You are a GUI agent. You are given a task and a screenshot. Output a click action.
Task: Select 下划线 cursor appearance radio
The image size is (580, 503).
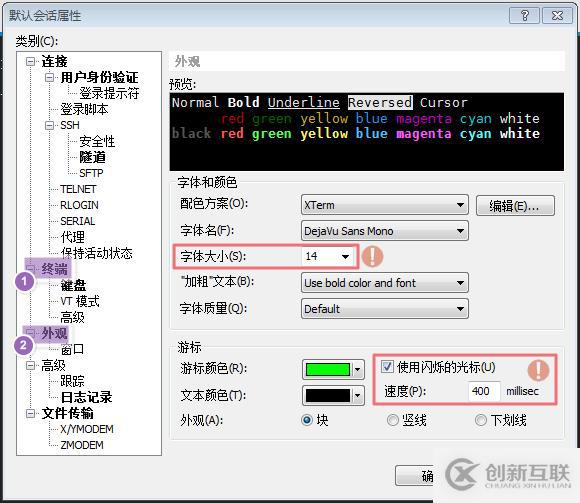point(480,420)
